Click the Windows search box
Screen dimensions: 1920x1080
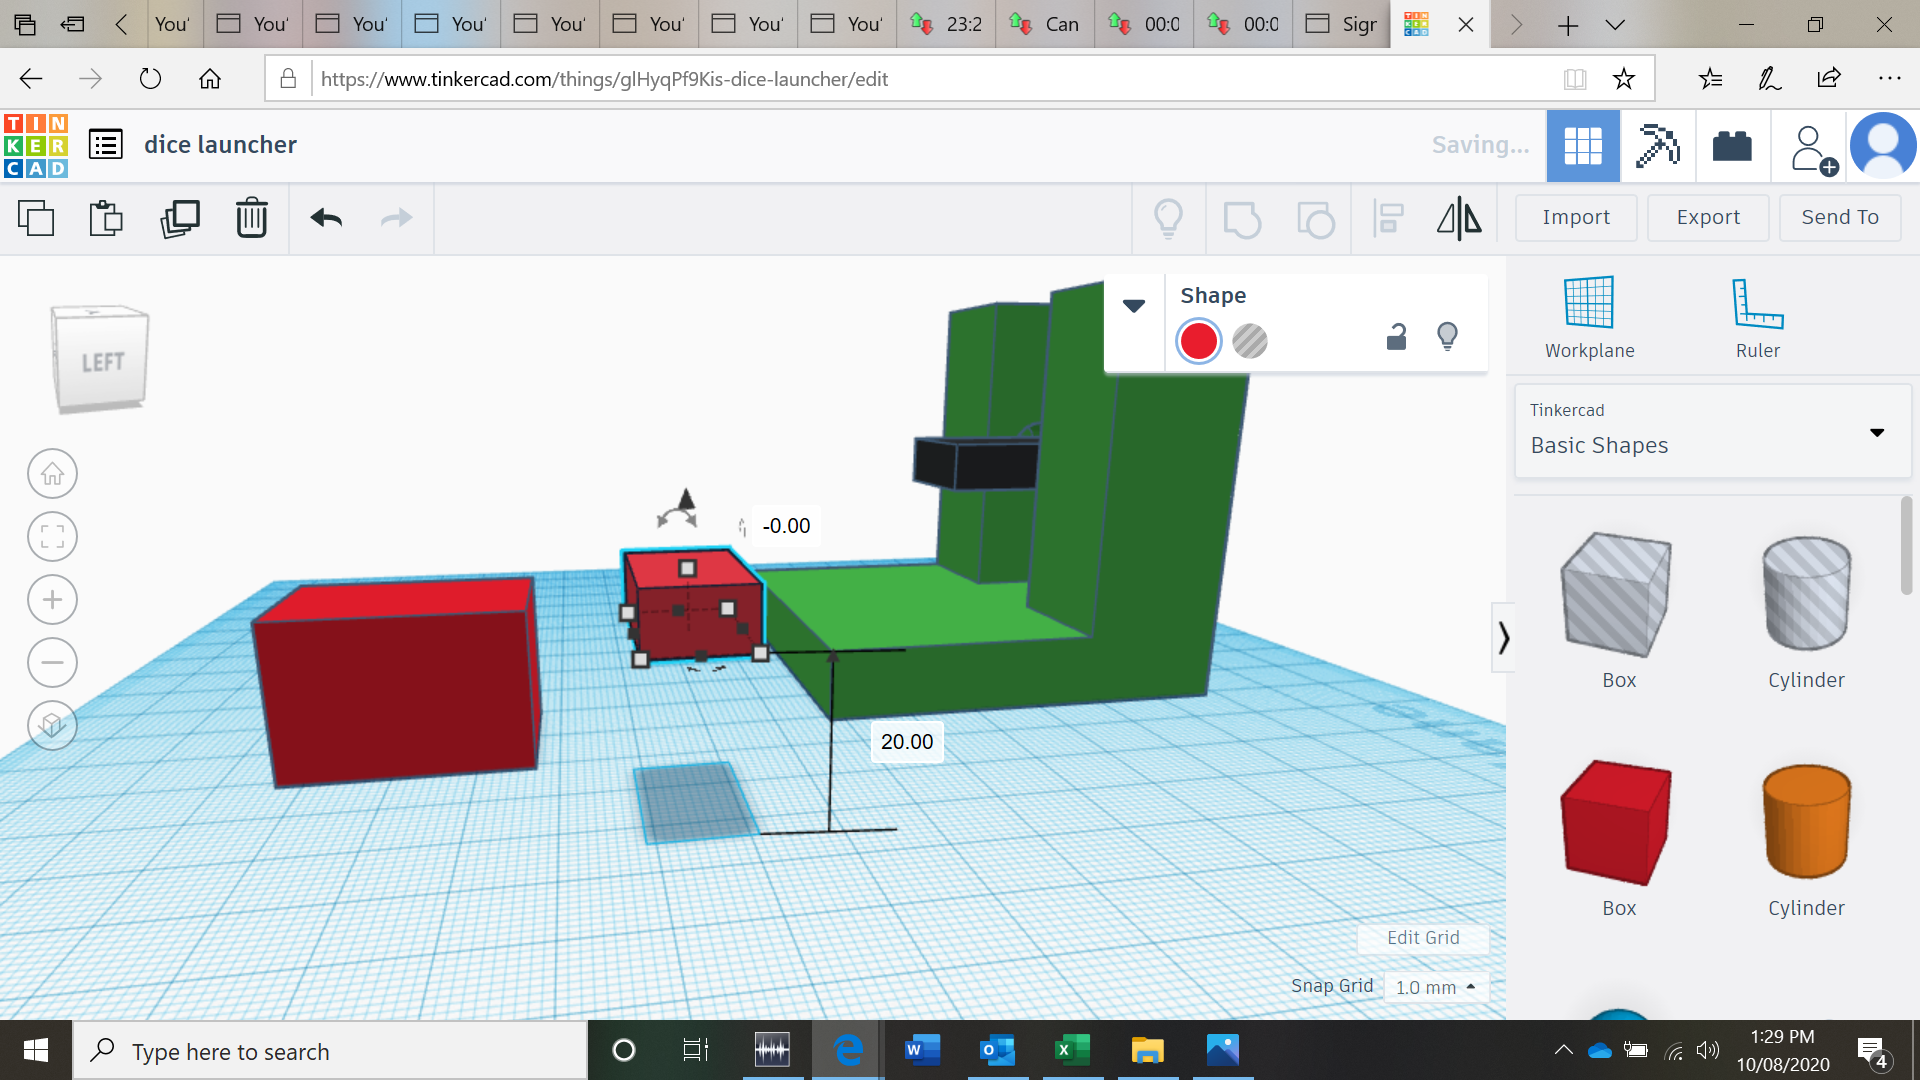330,1051
